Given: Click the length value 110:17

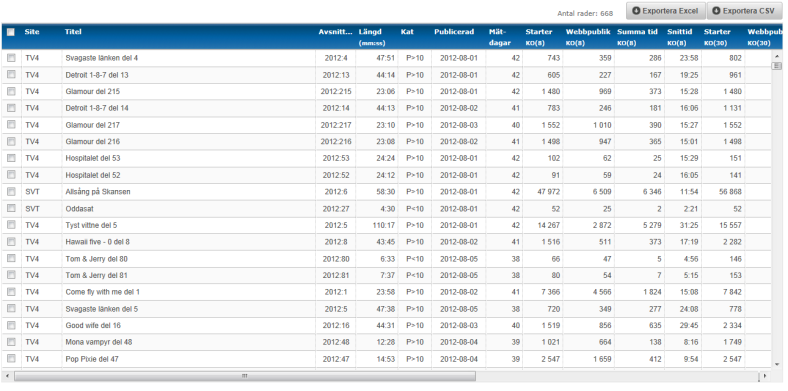Looking at the screenshot, I should (383, 225).
